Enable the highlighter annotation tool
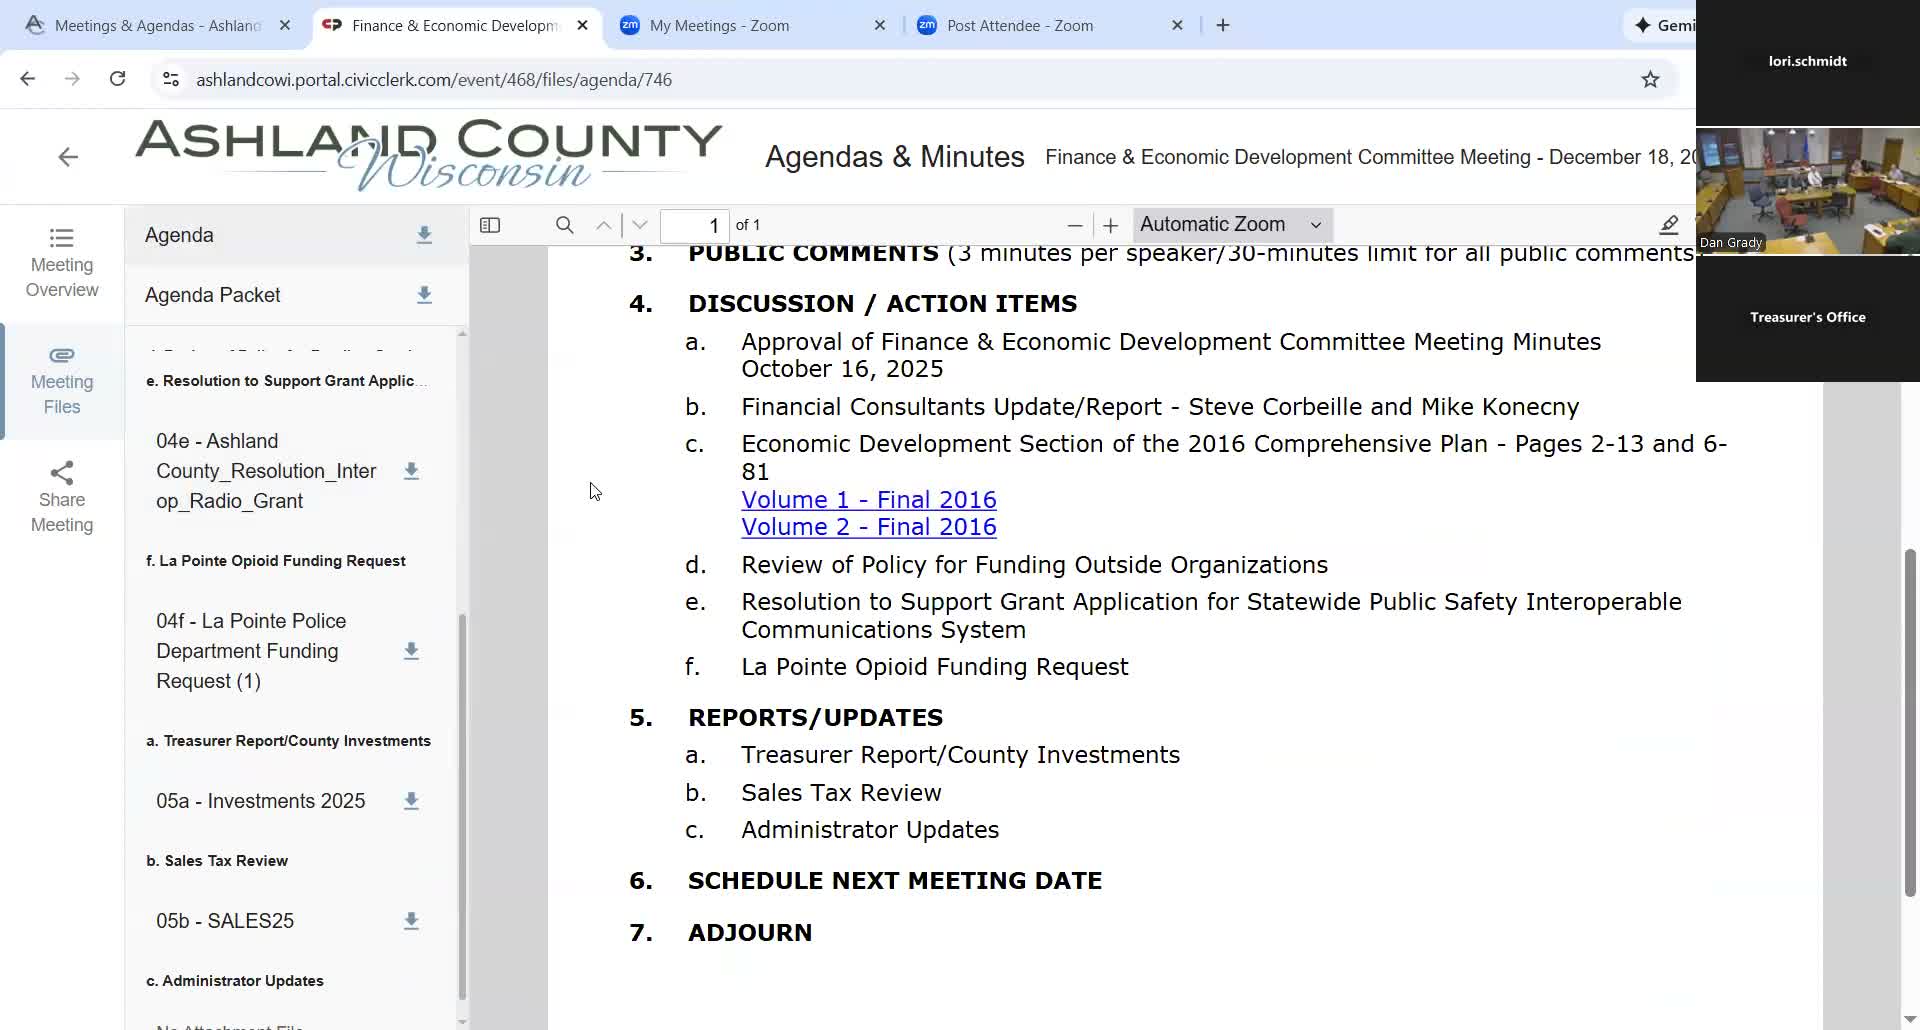Image resolution: width=1920 pixels, height=1030 pixels. pos(1668,225)
